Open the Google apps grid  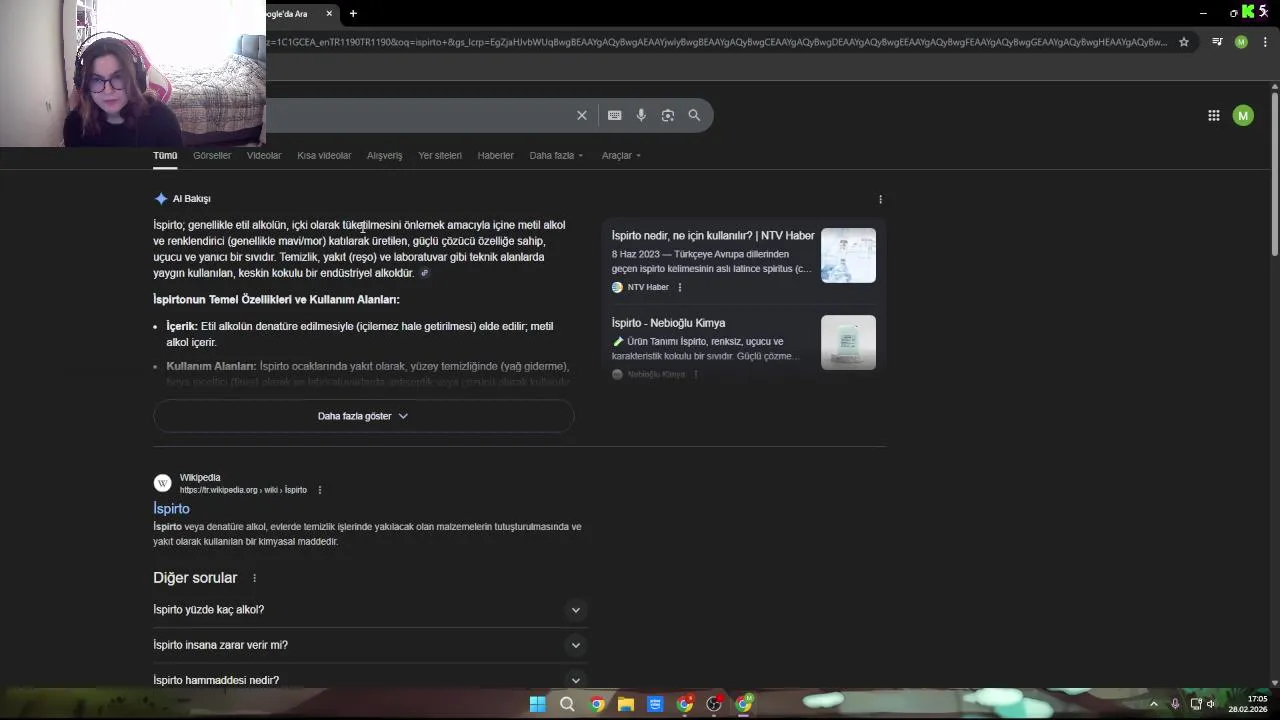[1213, 115]
